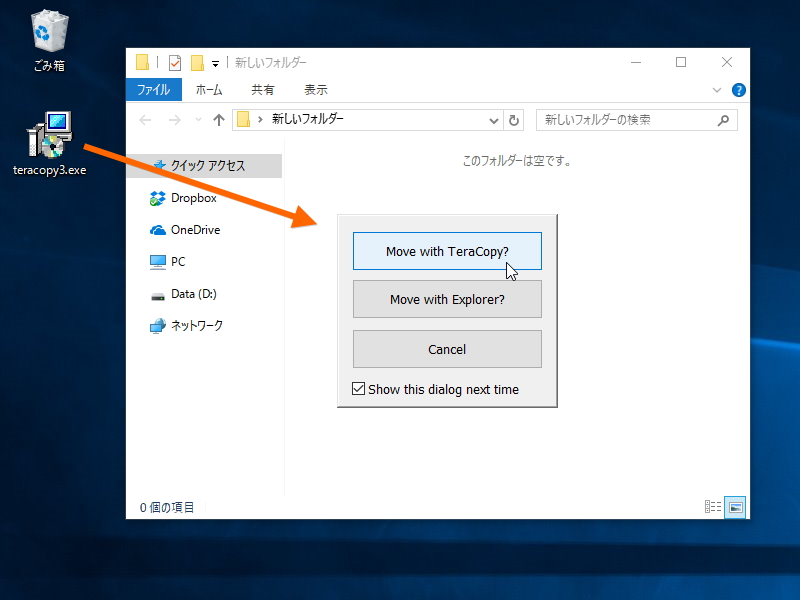Switch to details view layout

[x=713, y=507]
